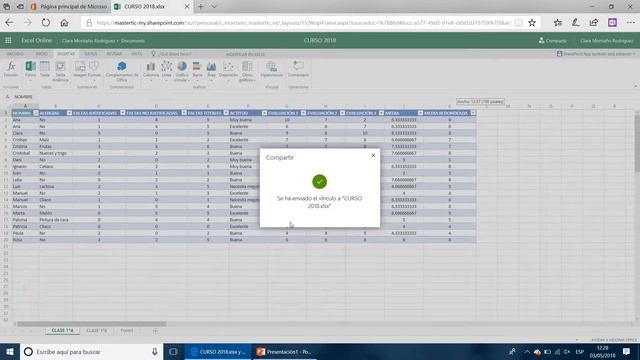Screen dimensions: 640x360
Task: Insert a Gráfico circular chart
Action: pos(182,71)
